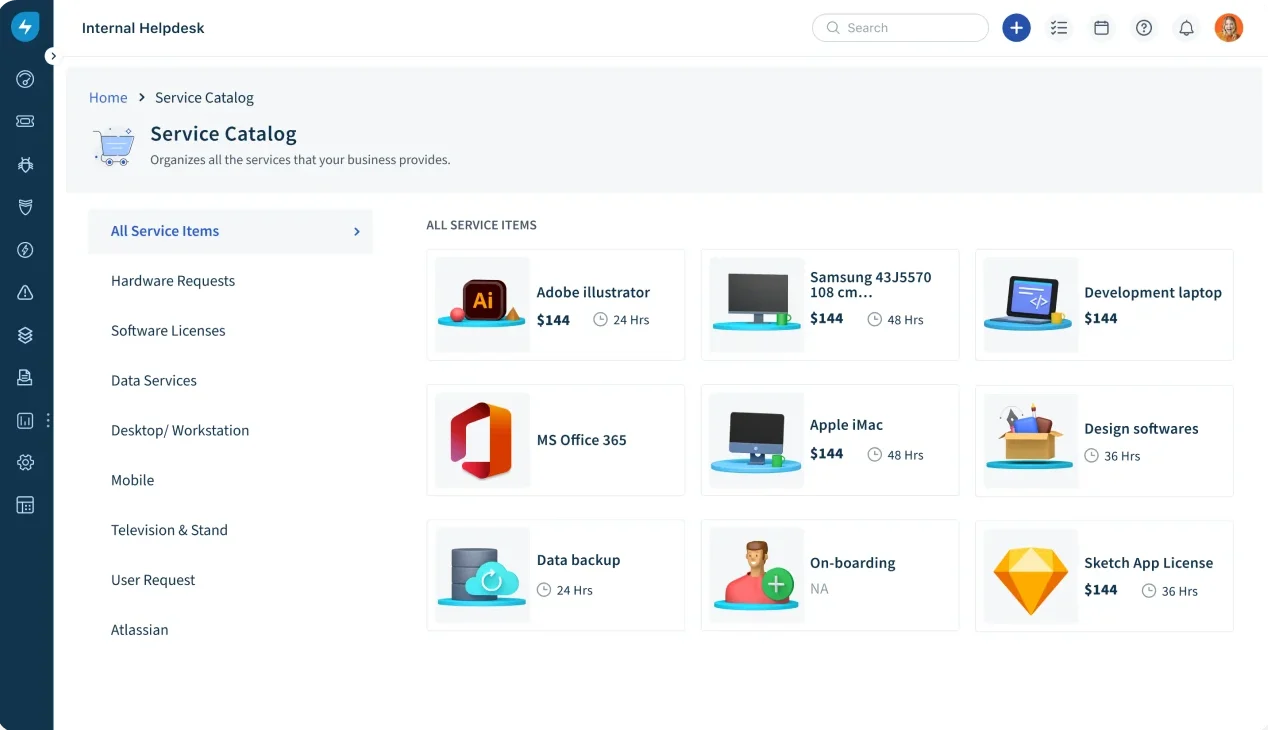Image resolution: width=1268 pixels, height=730 pixels.
Task: Open the Sketch App License title
Action: tap(1149, 563)
